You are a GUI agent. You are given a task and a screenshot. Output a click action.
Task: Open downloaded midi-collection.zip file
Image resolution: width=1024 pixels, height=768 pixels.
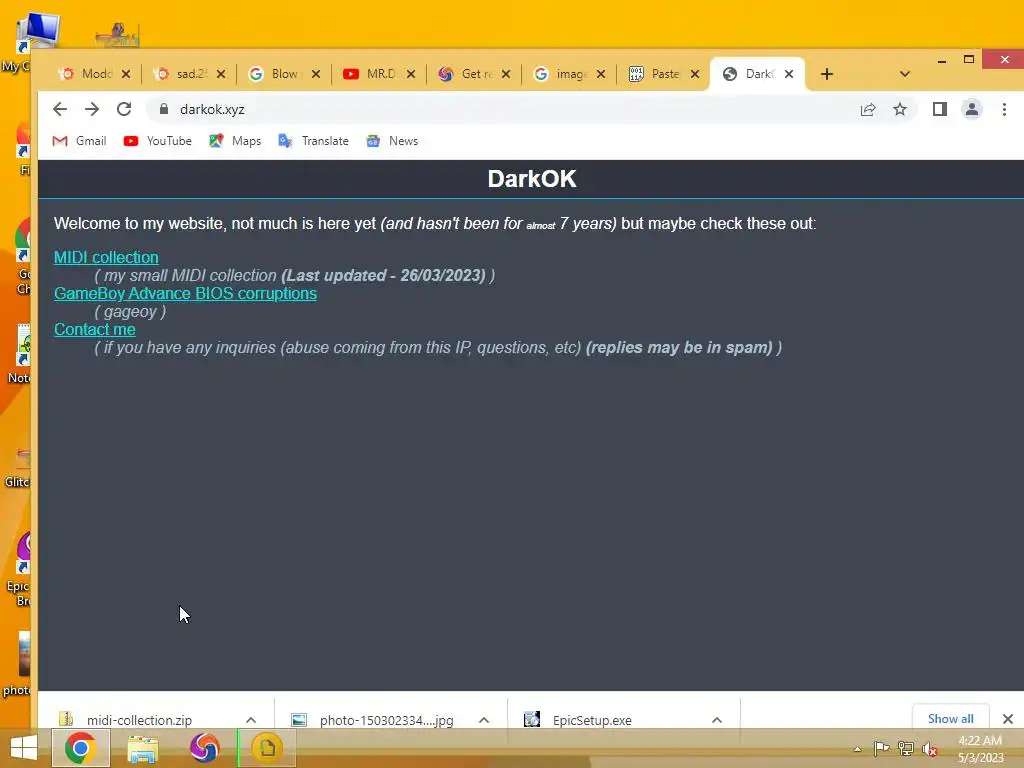point(138,720)
